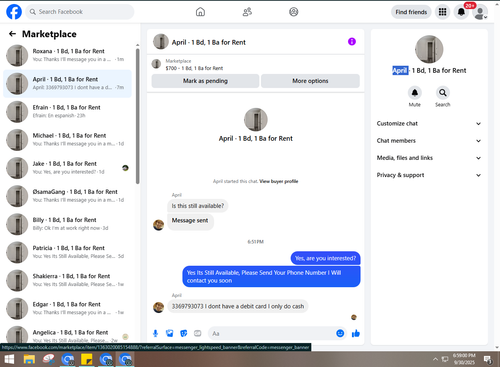The width and height of the screenshot is (500, 367).
Task: Open the Home feed icon
Action: [x=200, y=12]
